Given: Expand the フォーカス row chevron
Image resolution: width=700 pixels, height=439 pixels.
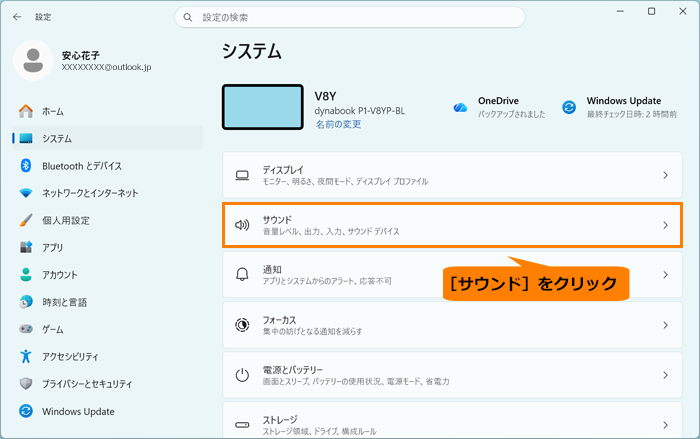Looking at the screenshot, I should point(665,325).
